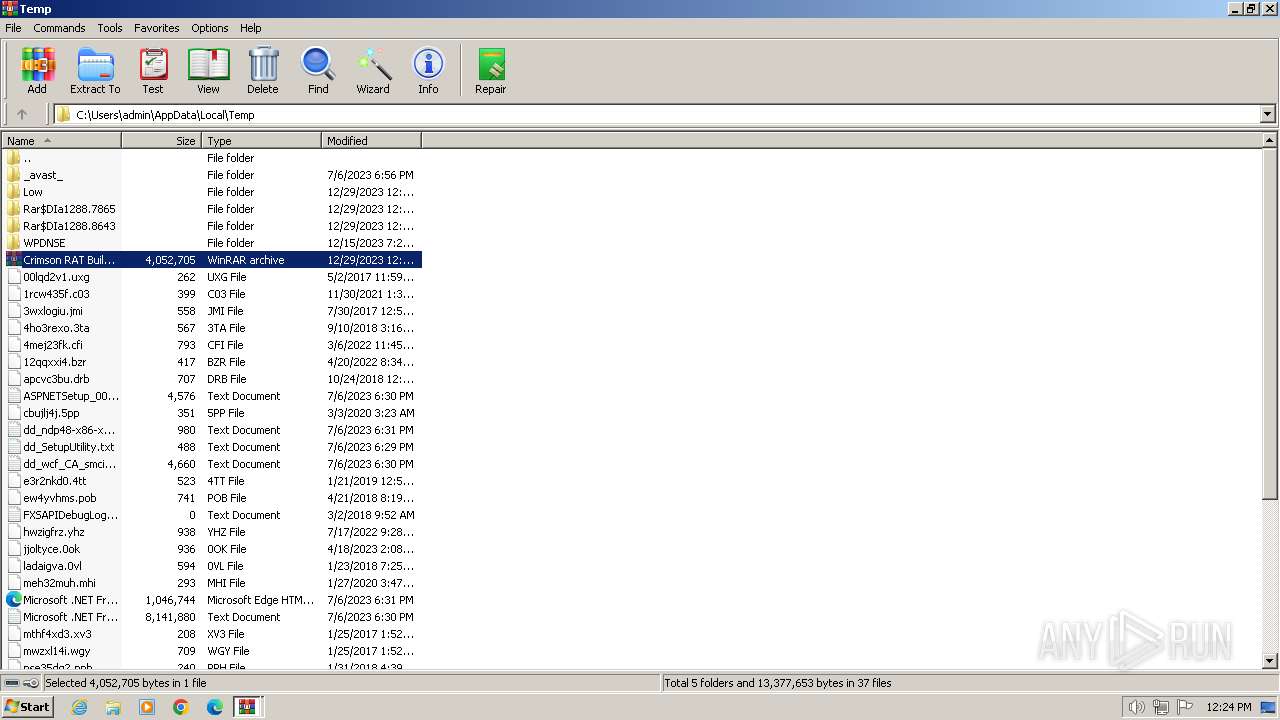Select the meh32muh.mhi file
The height and width of the screenshot is (720, 1280).
(212, 583)
